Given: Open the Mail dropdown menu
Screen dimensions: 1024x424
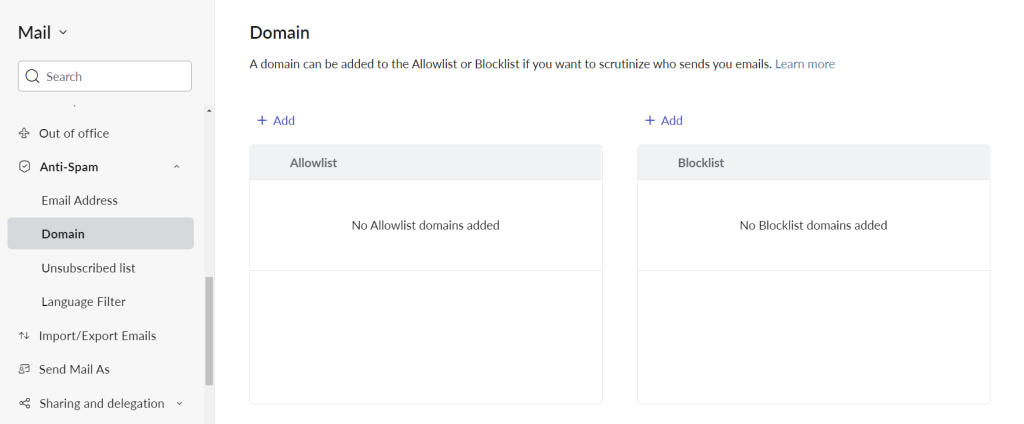Looking at the screenshot, I should pos(43,32).
